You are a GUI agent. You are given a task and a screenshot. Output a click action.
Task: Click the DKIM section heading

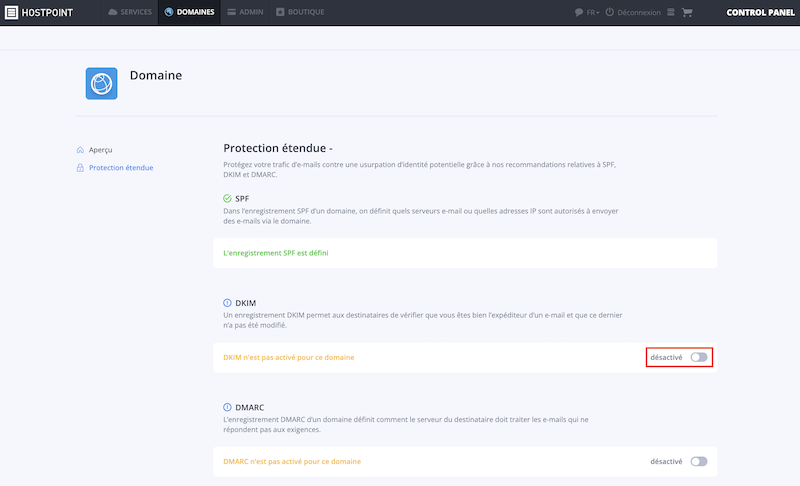pyautogui.click(x=245, y=303)
